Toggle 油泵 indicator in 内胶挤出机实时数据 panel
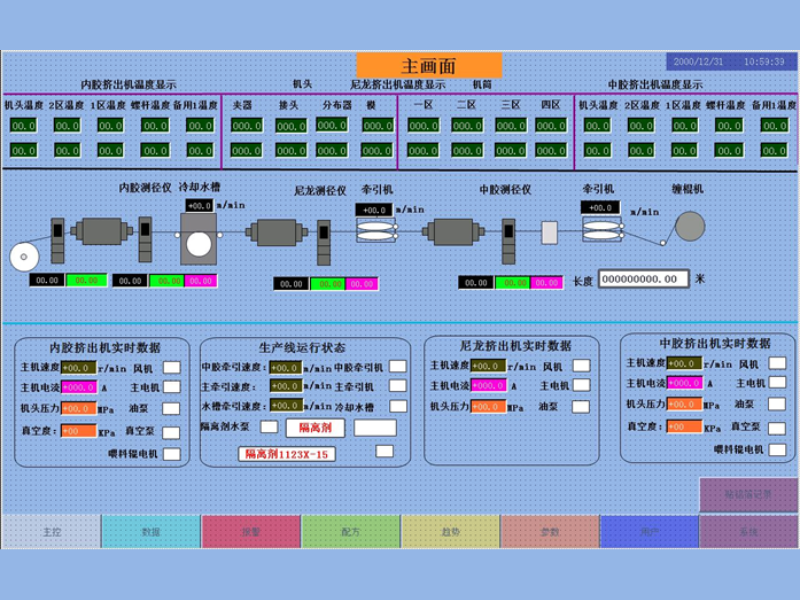The image size is (800, 600). tap(171, 409)
